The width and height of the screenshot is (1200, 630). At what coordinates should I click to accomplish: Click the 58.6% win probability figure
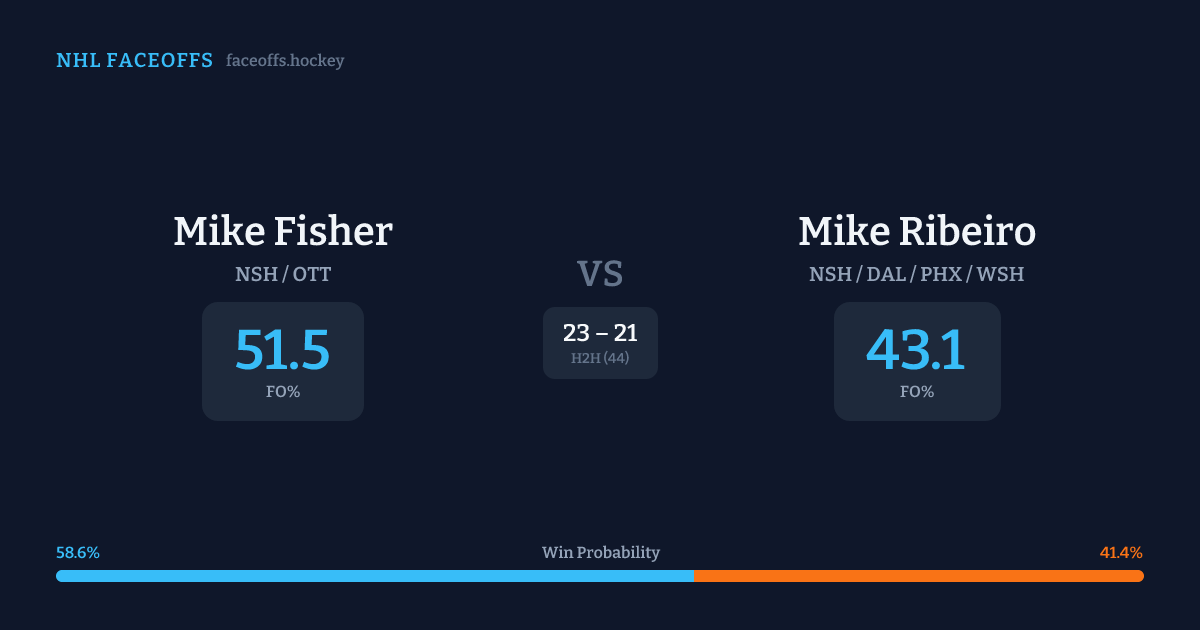click(78, 553)
